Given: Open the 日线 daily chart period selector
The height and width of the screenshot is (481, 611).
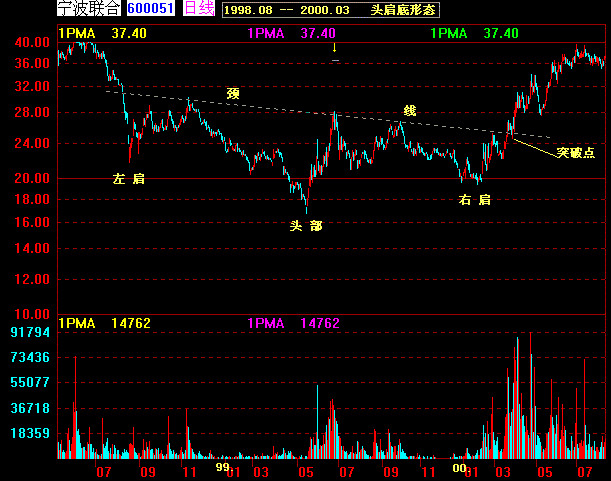Looking at the screenshot, I should pos(199,8).
